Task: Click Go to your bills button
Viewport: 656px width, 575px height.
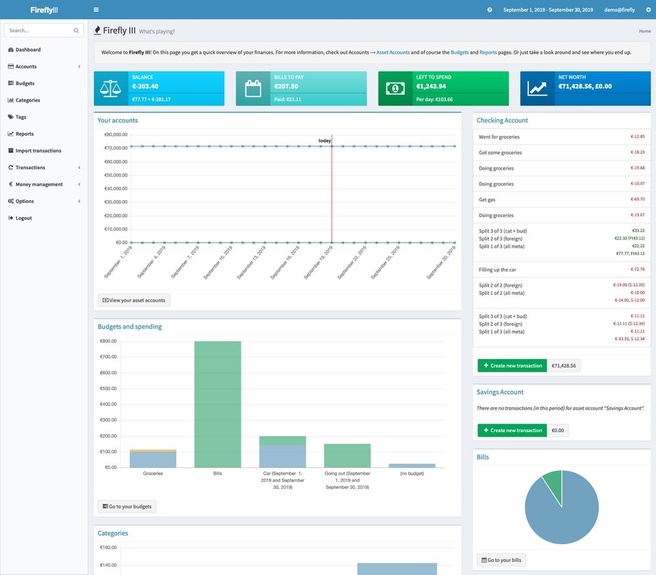Action: pos(501,560)
